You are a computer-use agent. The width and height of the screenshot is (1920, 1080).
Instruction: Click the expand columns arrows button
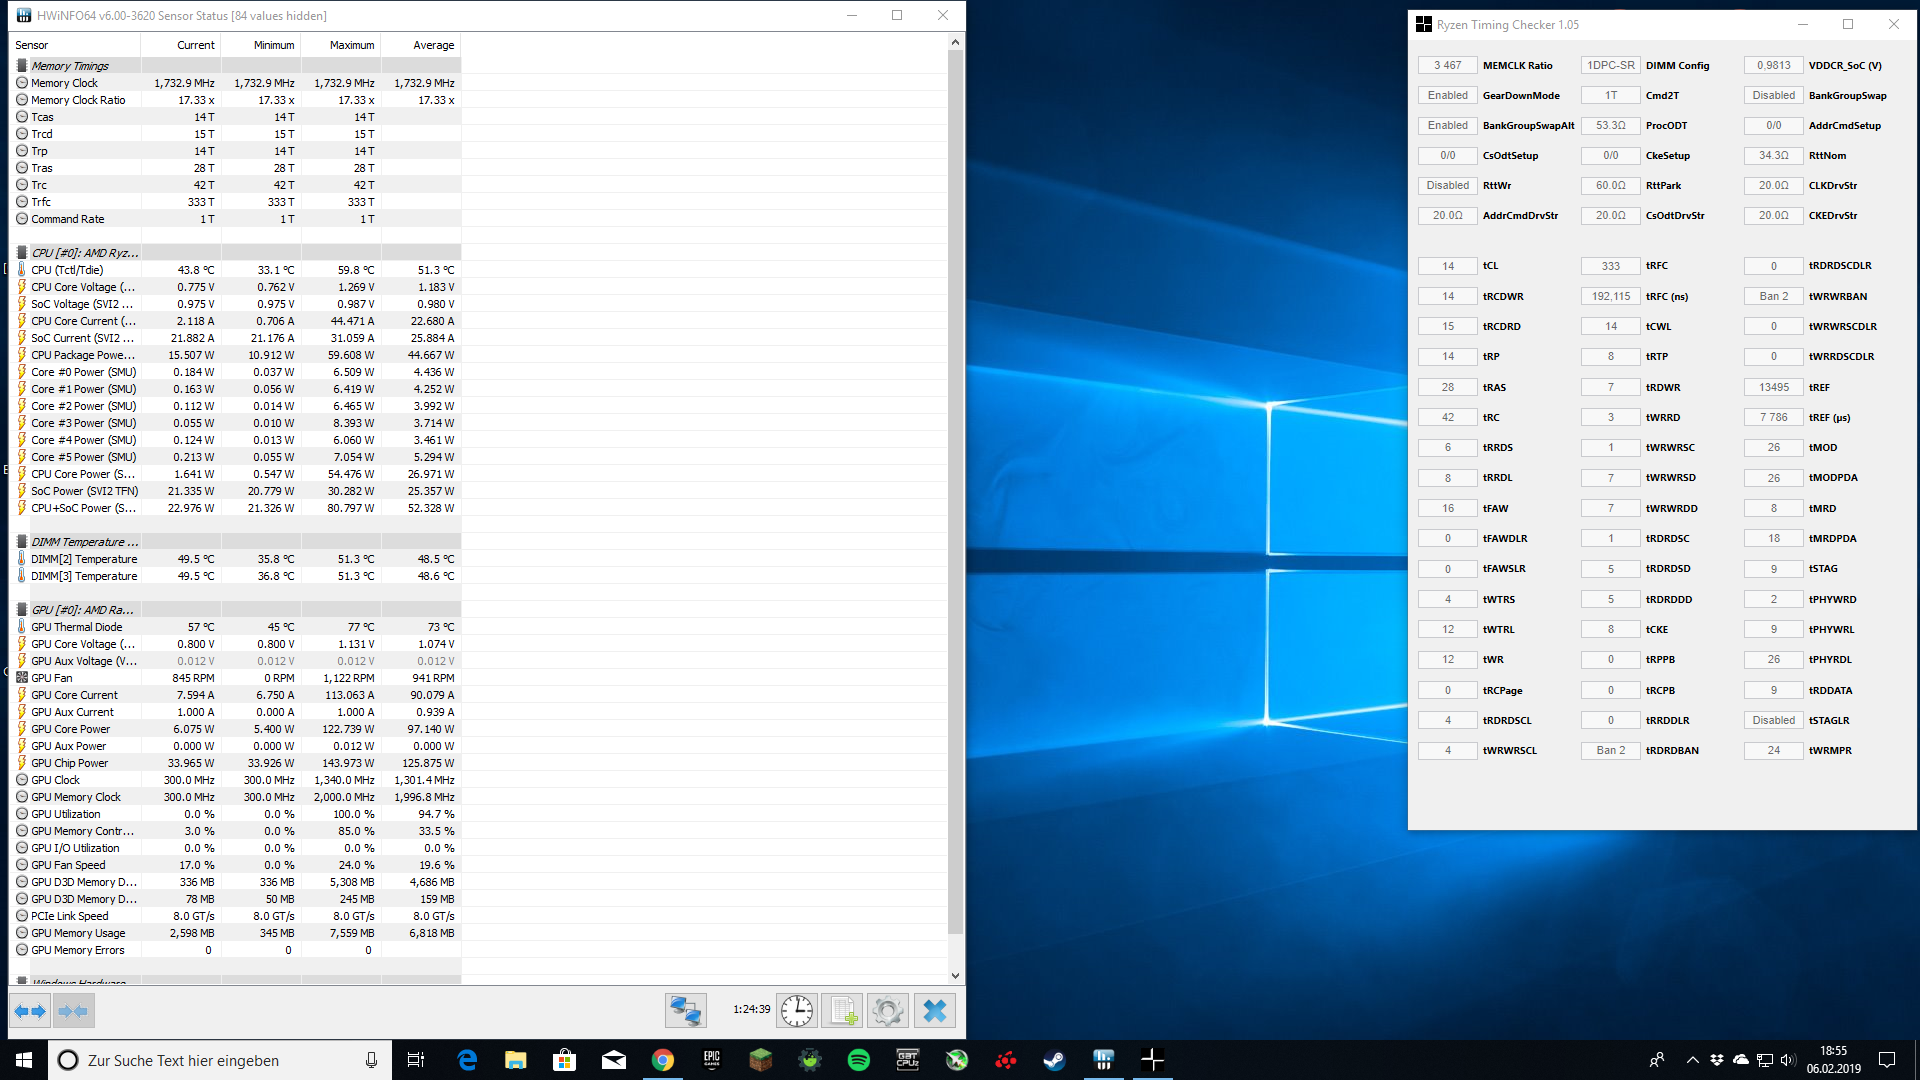(x=30, y=1011)
